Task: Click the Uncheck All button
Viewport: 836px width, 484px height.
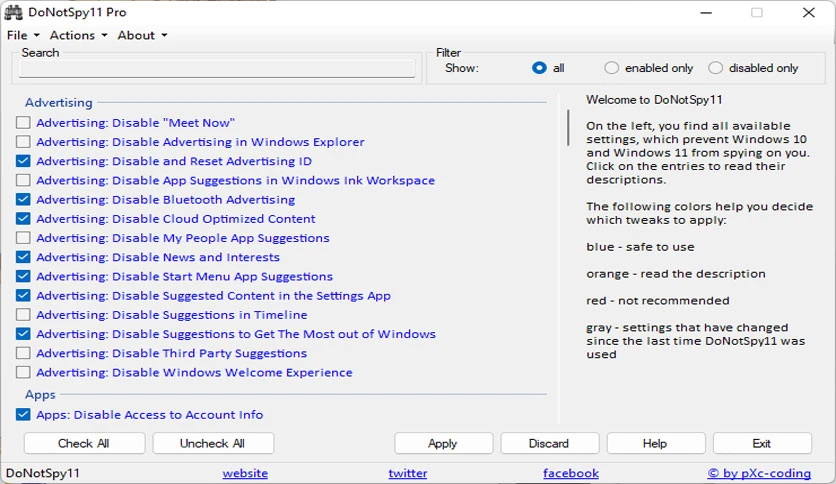Action: point(213,443)
